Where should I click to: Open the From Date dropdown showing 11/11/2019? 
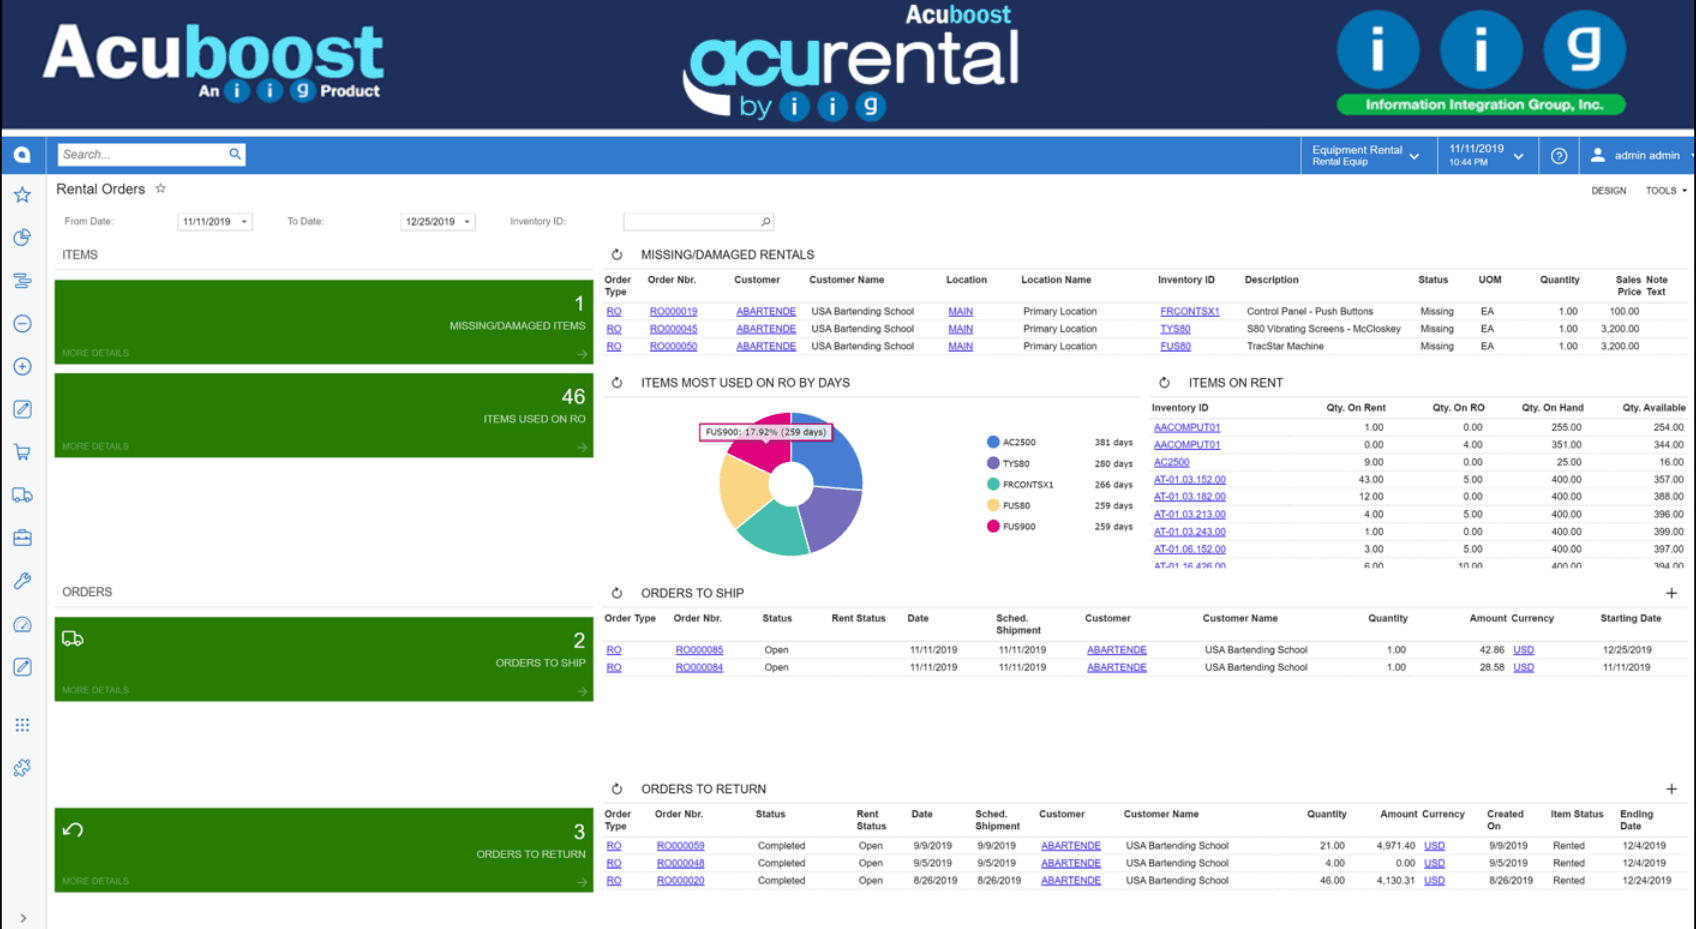(x=246, y=221)
